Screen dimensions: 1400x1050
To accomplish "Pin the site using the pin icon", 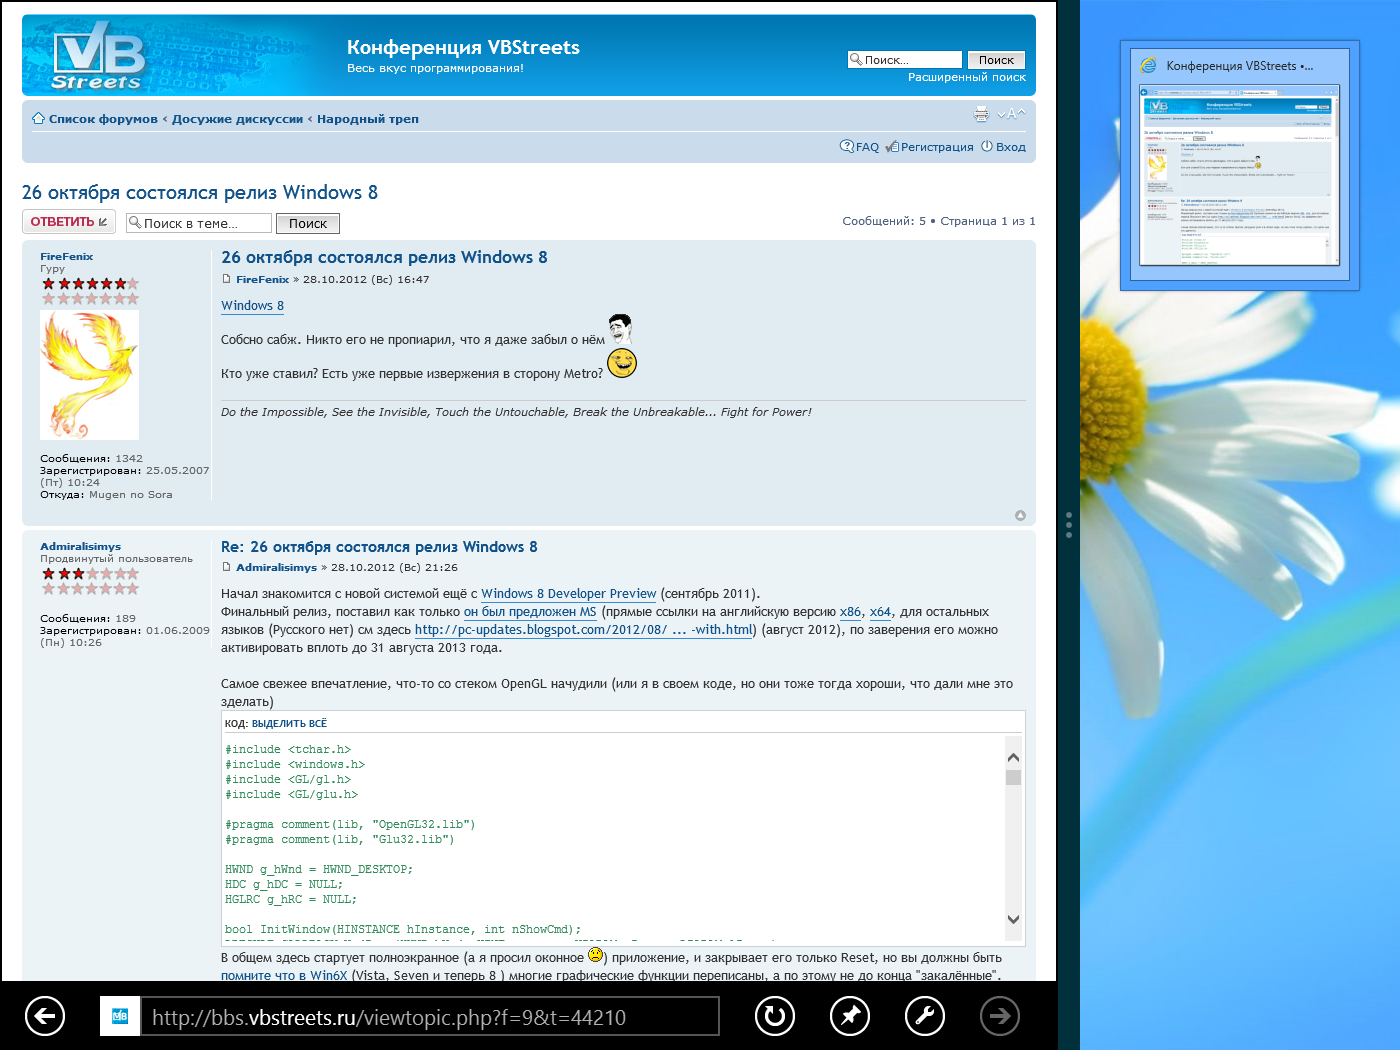I will (x=850, y=1017).
